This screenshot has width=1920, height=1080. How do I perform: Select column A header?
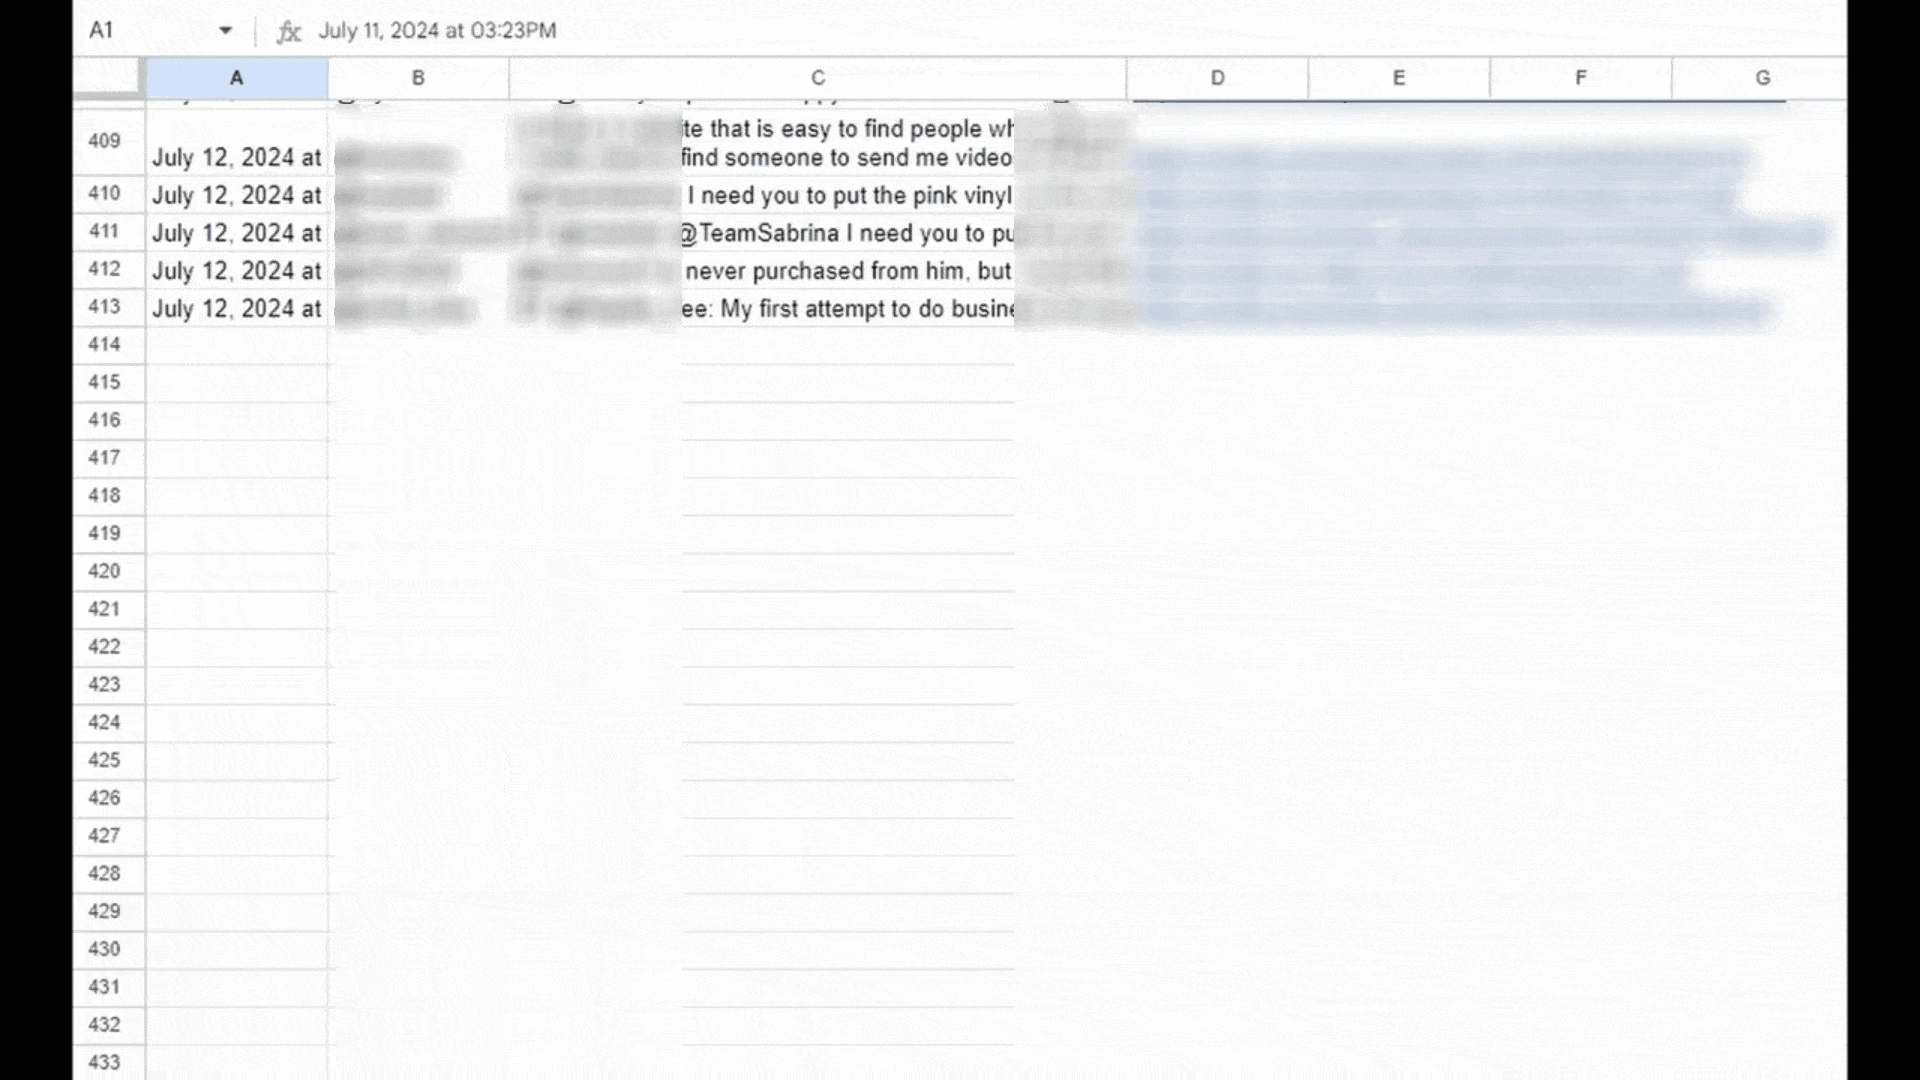tap(237, 78)
